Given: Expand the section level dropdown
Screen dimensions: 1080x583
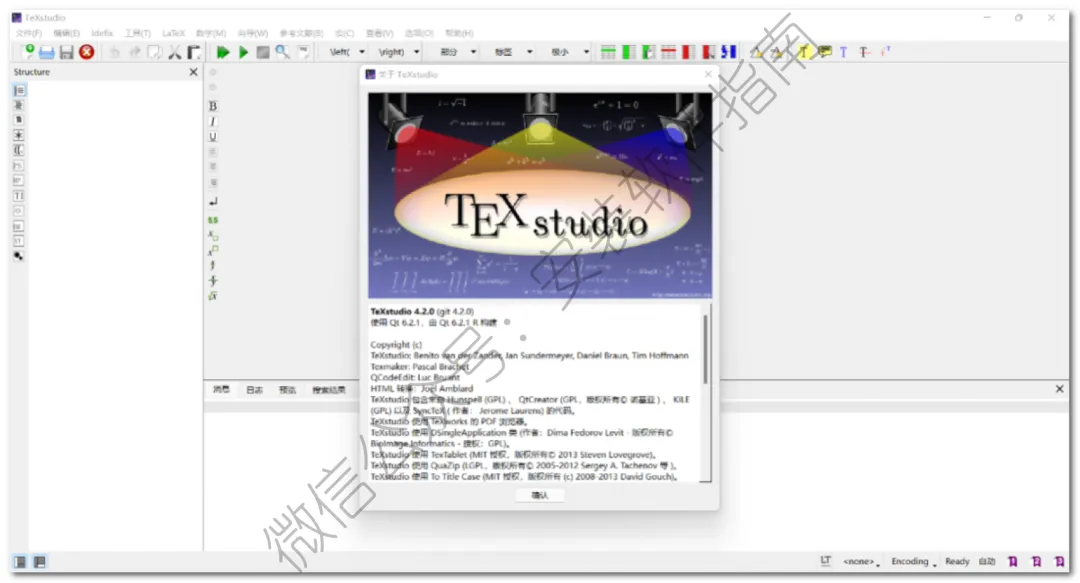Looking at the screenshot, I should (472, 52).
